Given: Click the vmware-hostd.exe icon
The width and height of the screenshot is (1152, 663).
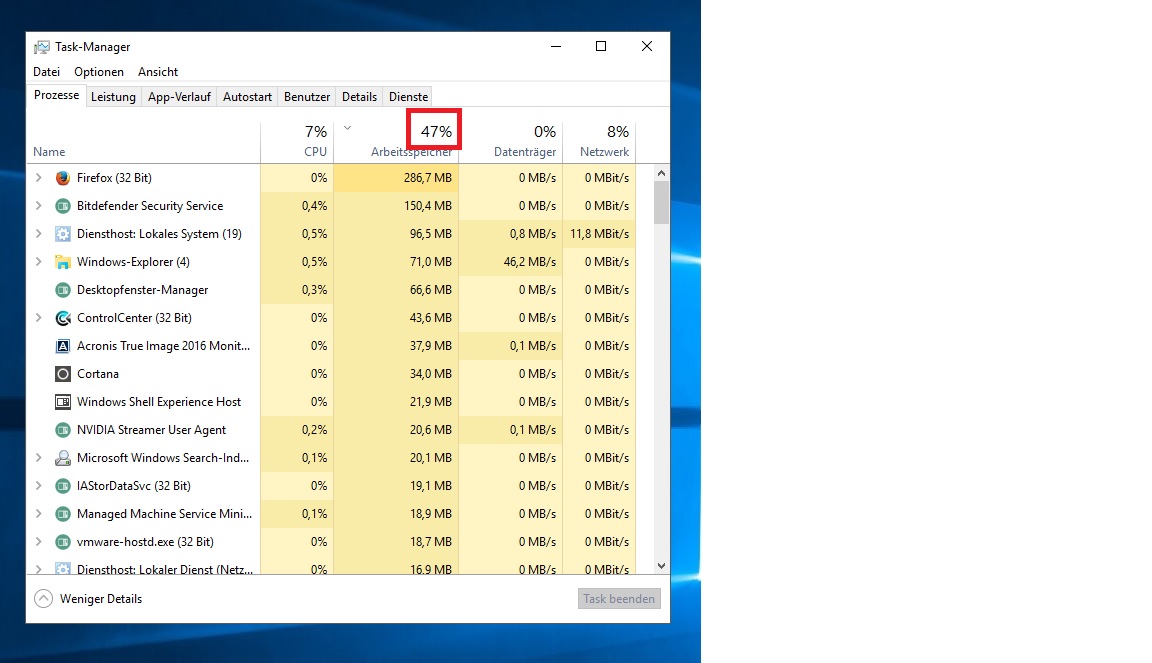Looking at the screenshot, I should [63, 541].
